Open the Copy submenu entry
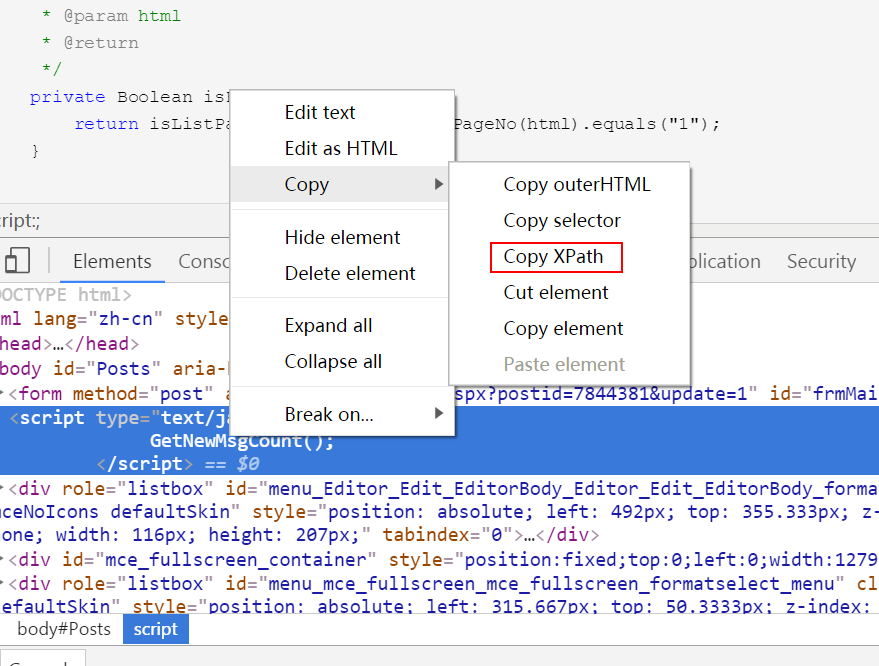Screen dimensions: 879x666 point(340,184)
